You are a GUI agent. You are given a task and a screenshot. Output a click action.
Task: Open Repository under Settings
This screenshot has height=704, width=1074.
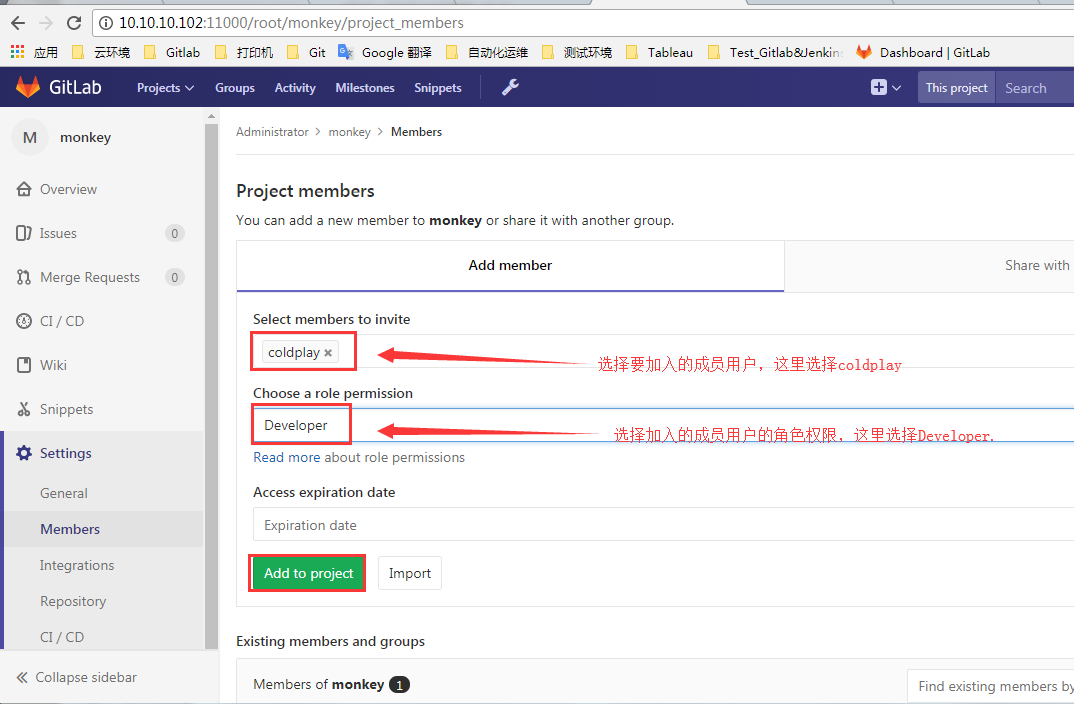pos(73,601)
